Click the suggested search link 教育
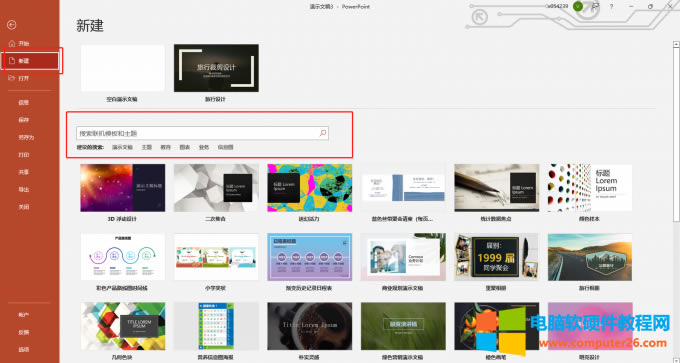This screenshot has height=363, width=680. [166, 147]
